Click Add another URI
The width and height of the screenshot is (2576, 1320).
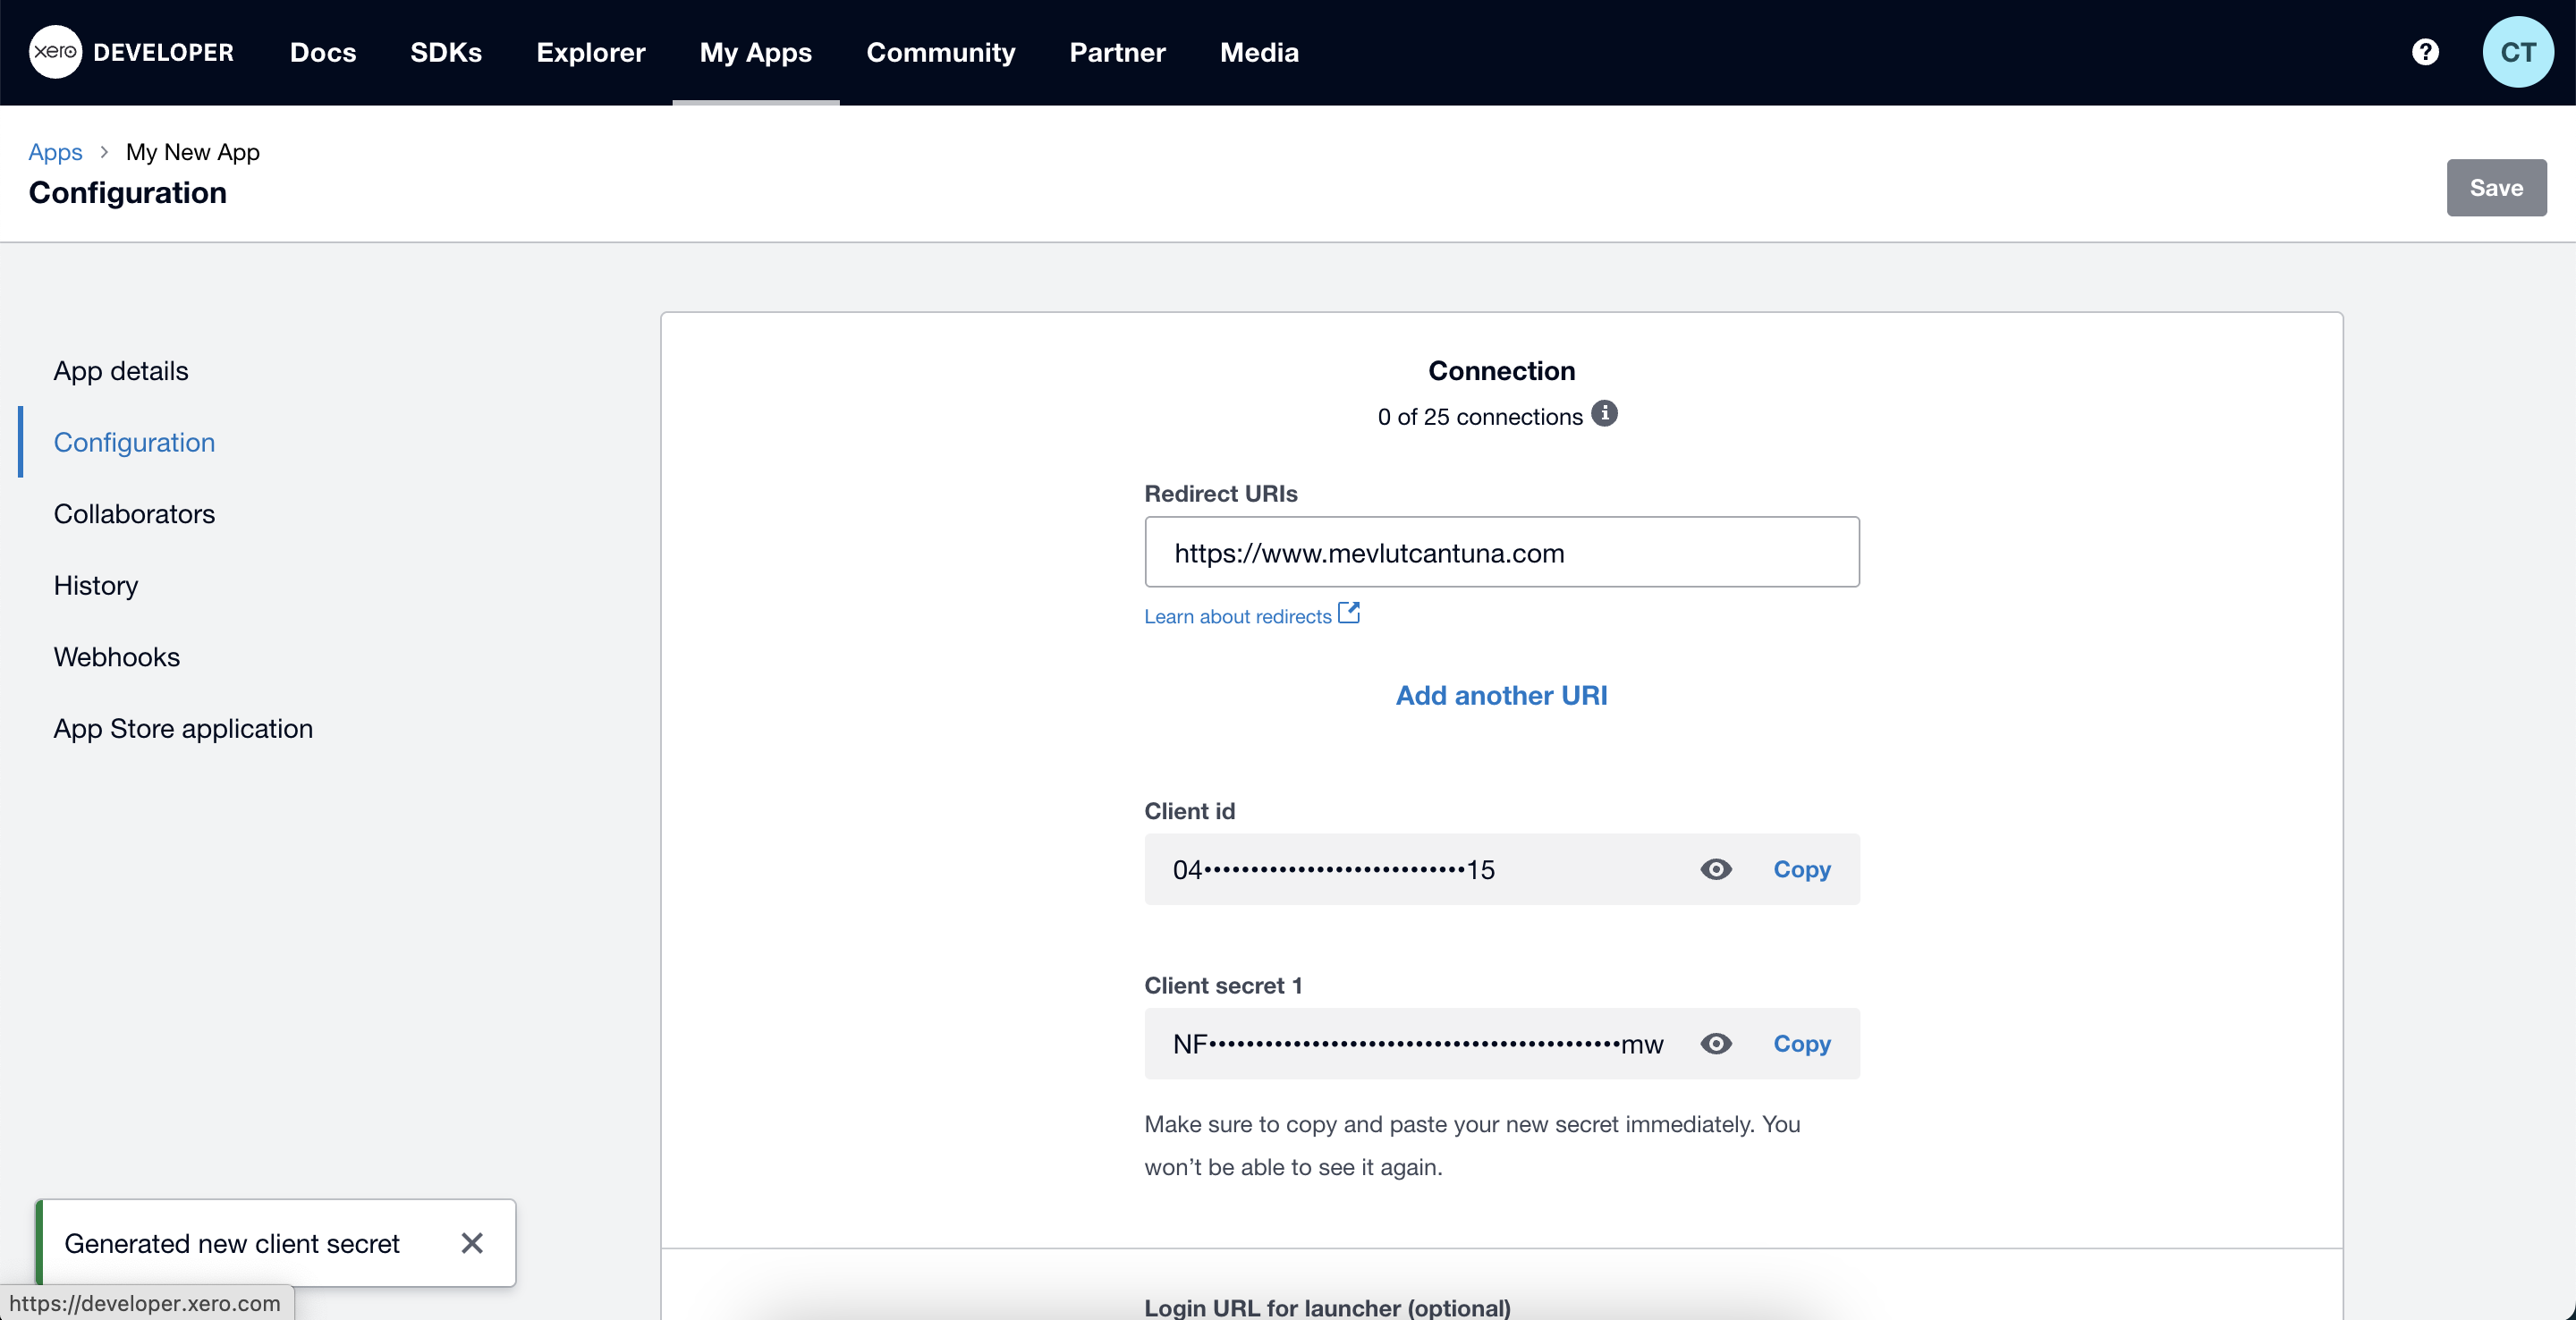pyautogui.click(x=1502, y=695)
